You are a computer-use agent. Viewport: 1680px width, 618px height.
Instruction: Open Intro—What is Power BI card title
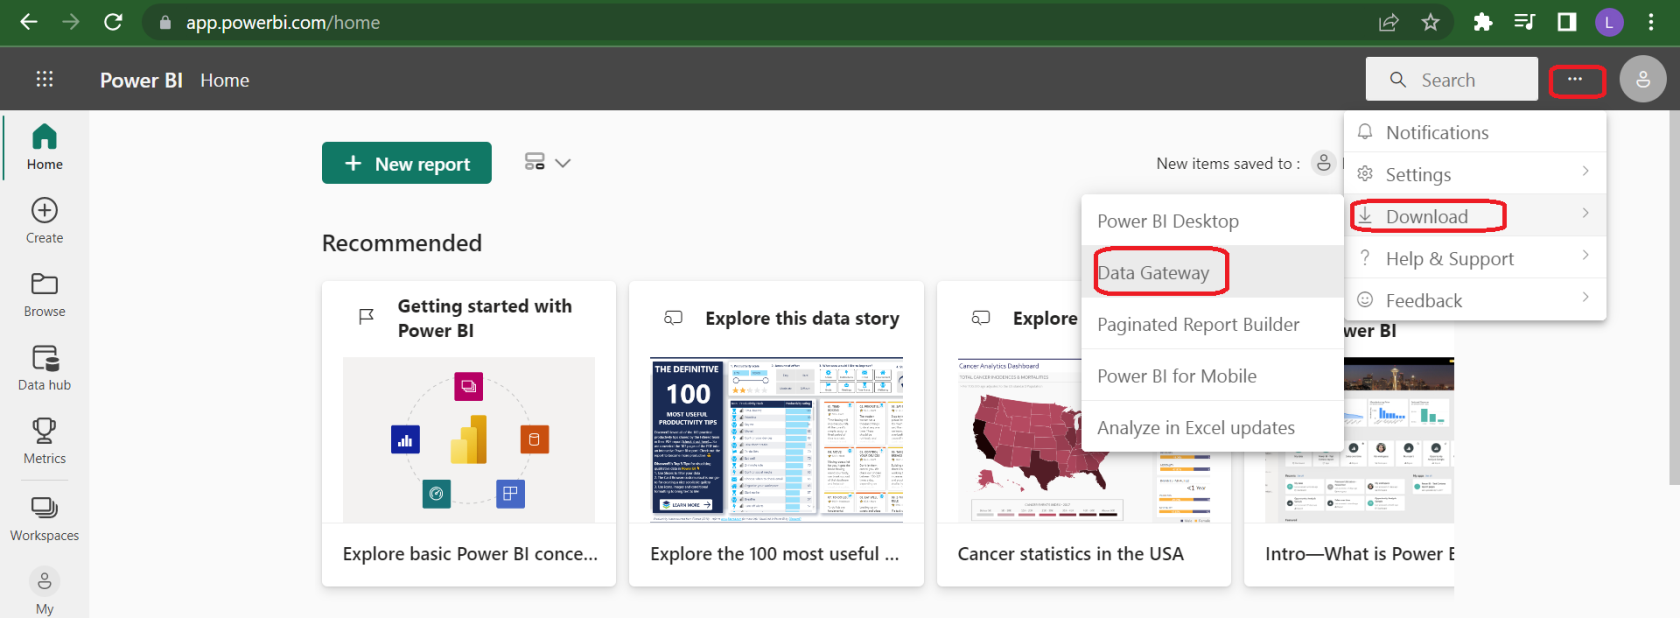pos(1360,554)
